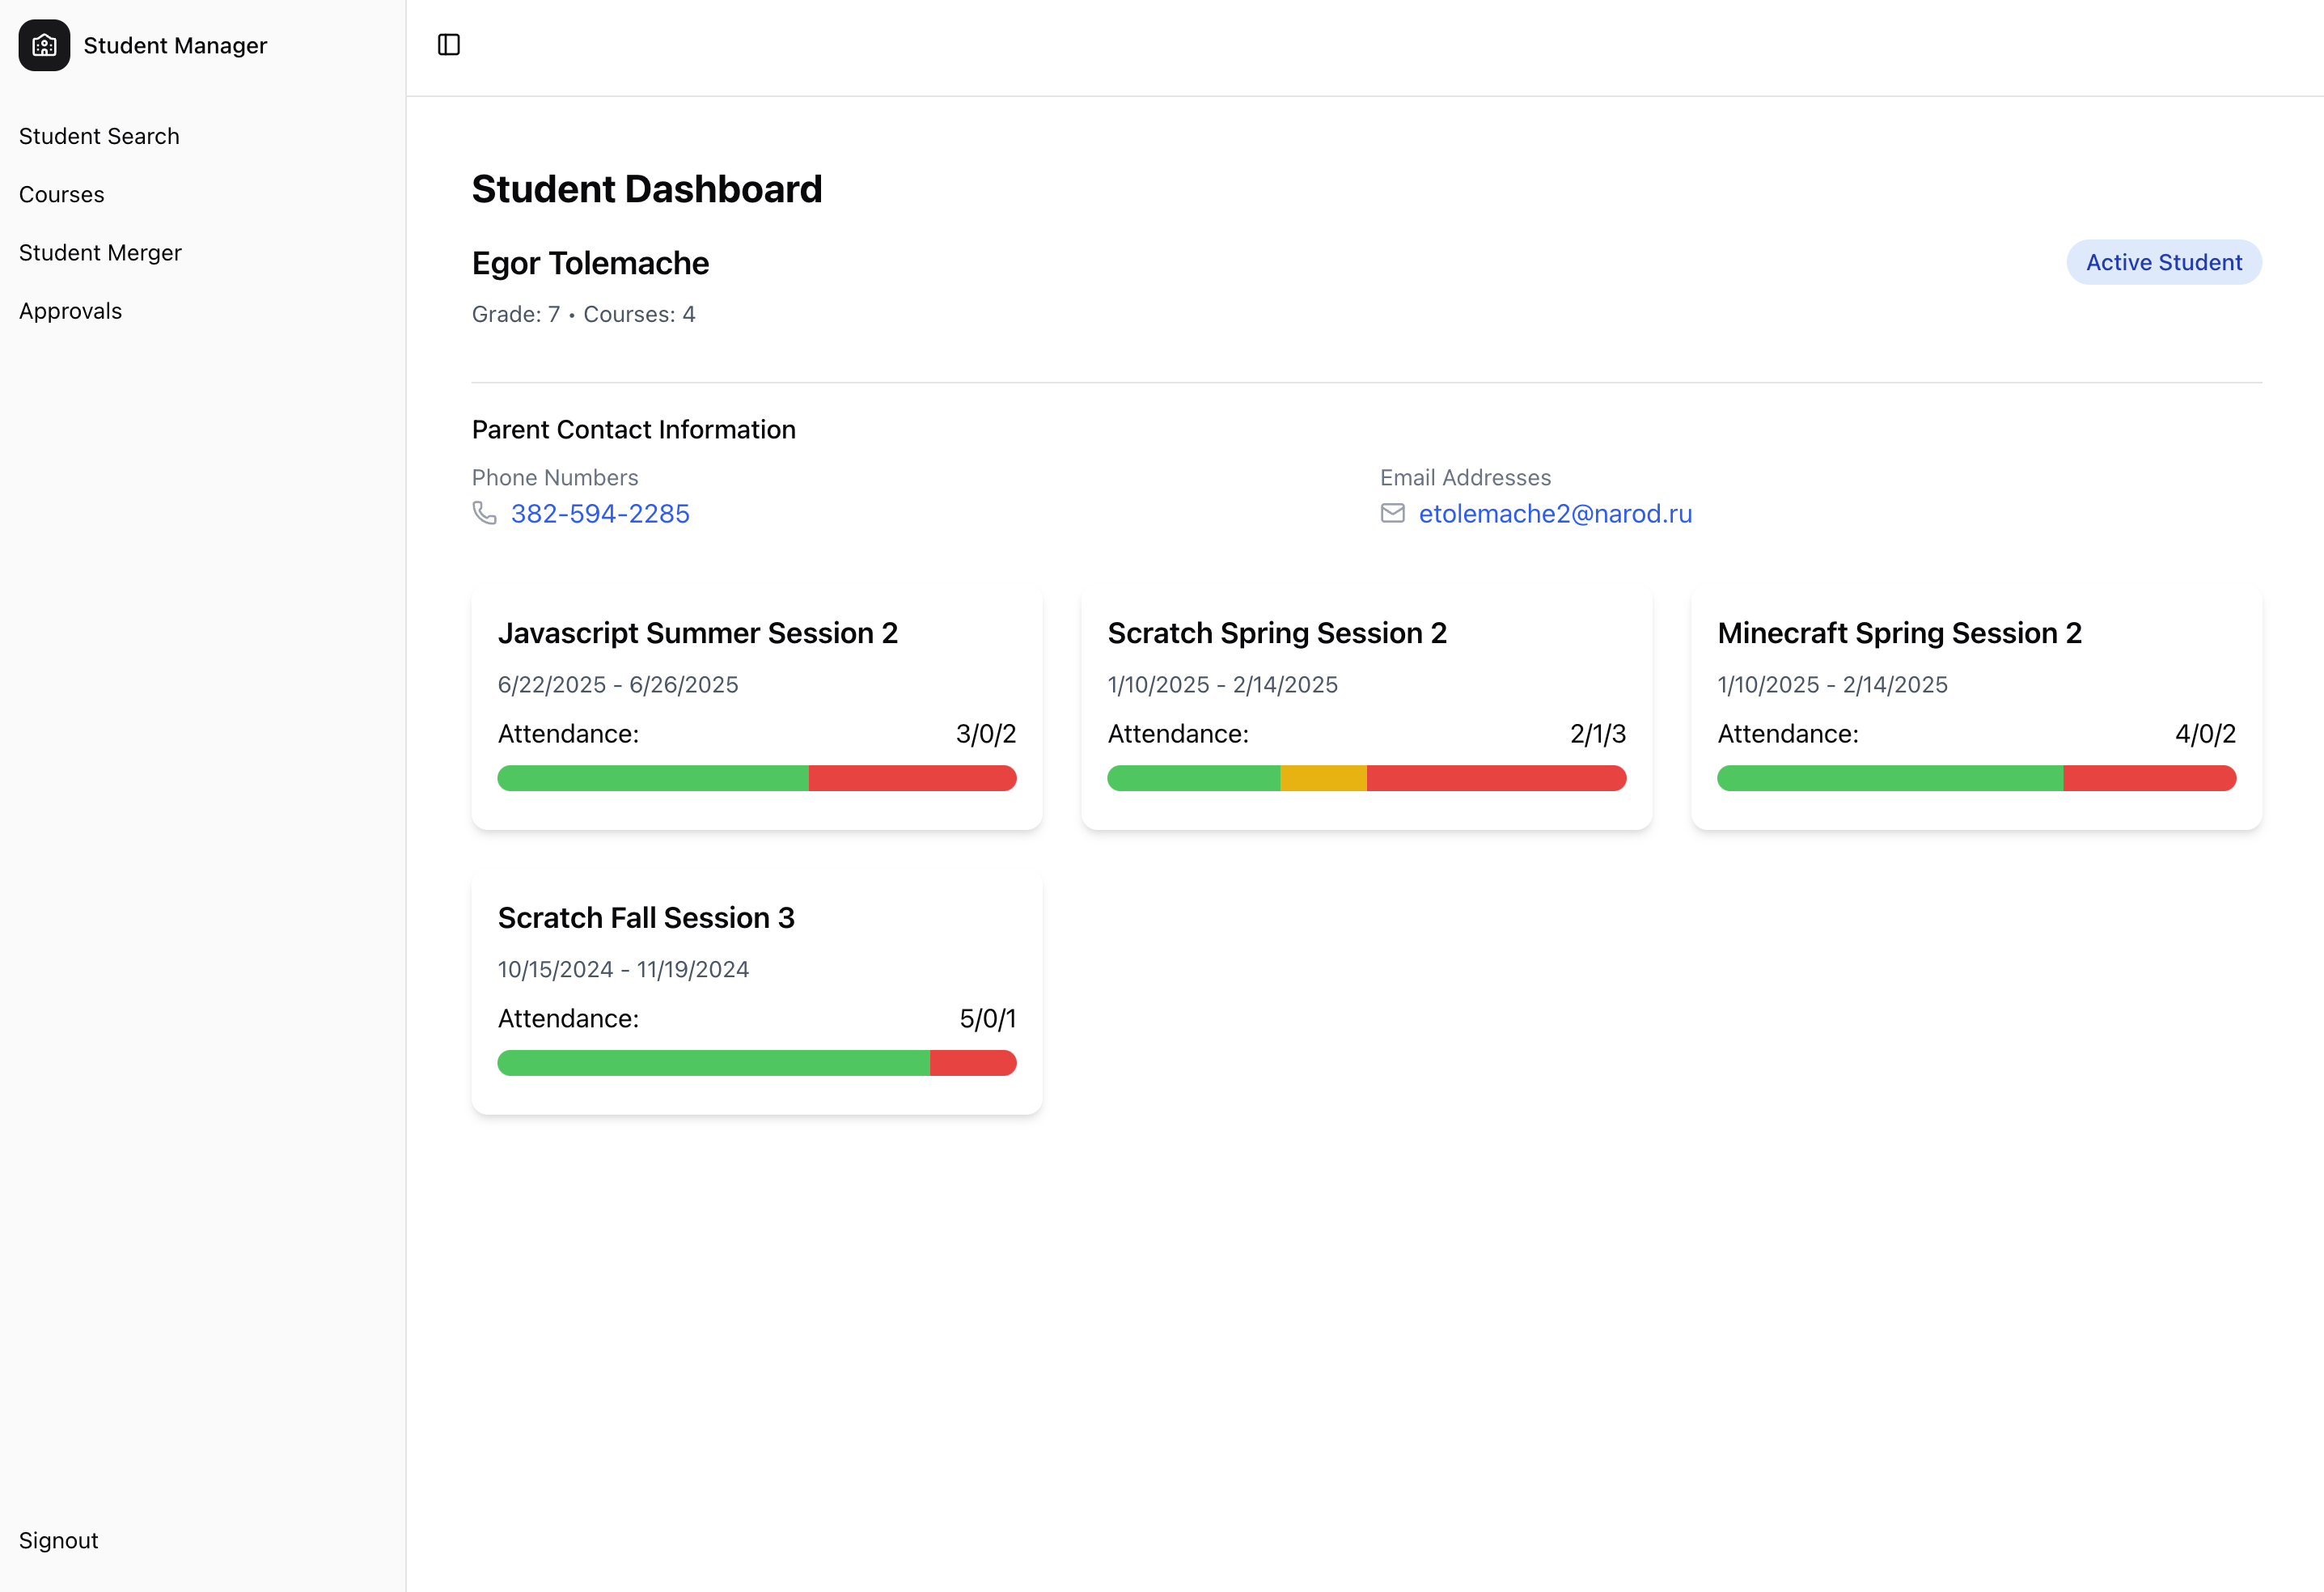Click red segment of Scratch Fall attendance bar
Viewport: 2324px width, 1592px height.
click(x=972, y=1063)
